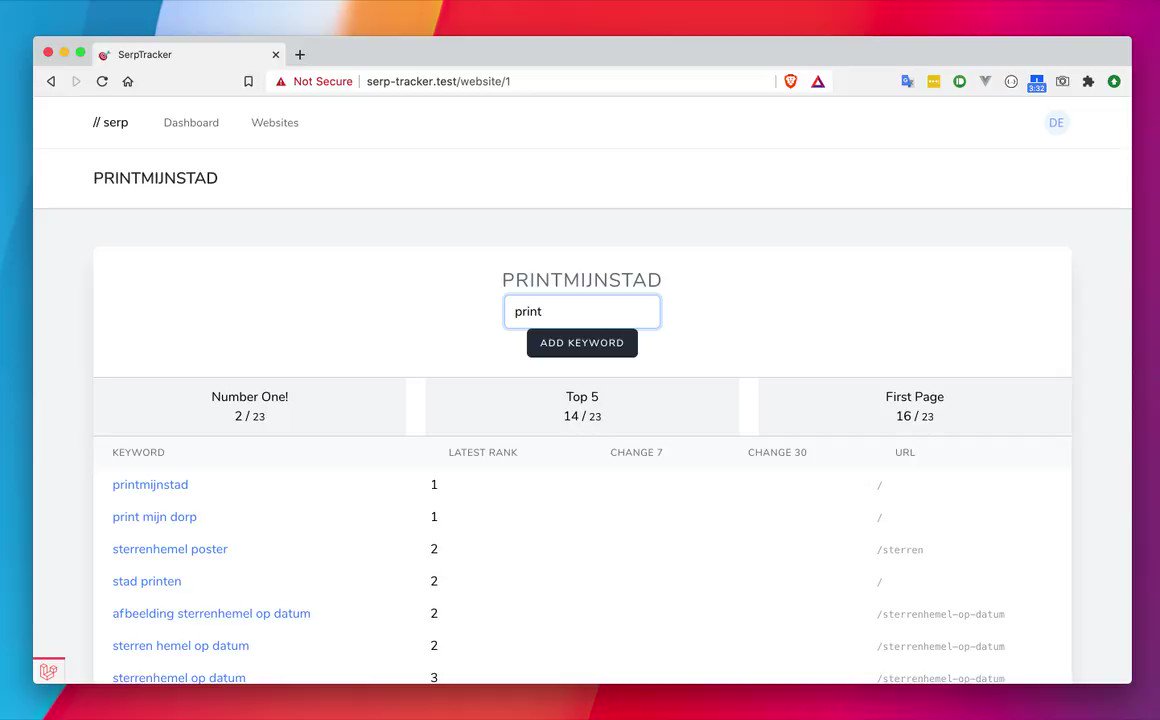Click the browser forward arrow
This screenshot has height=720, width=1160.
[76, 81]
